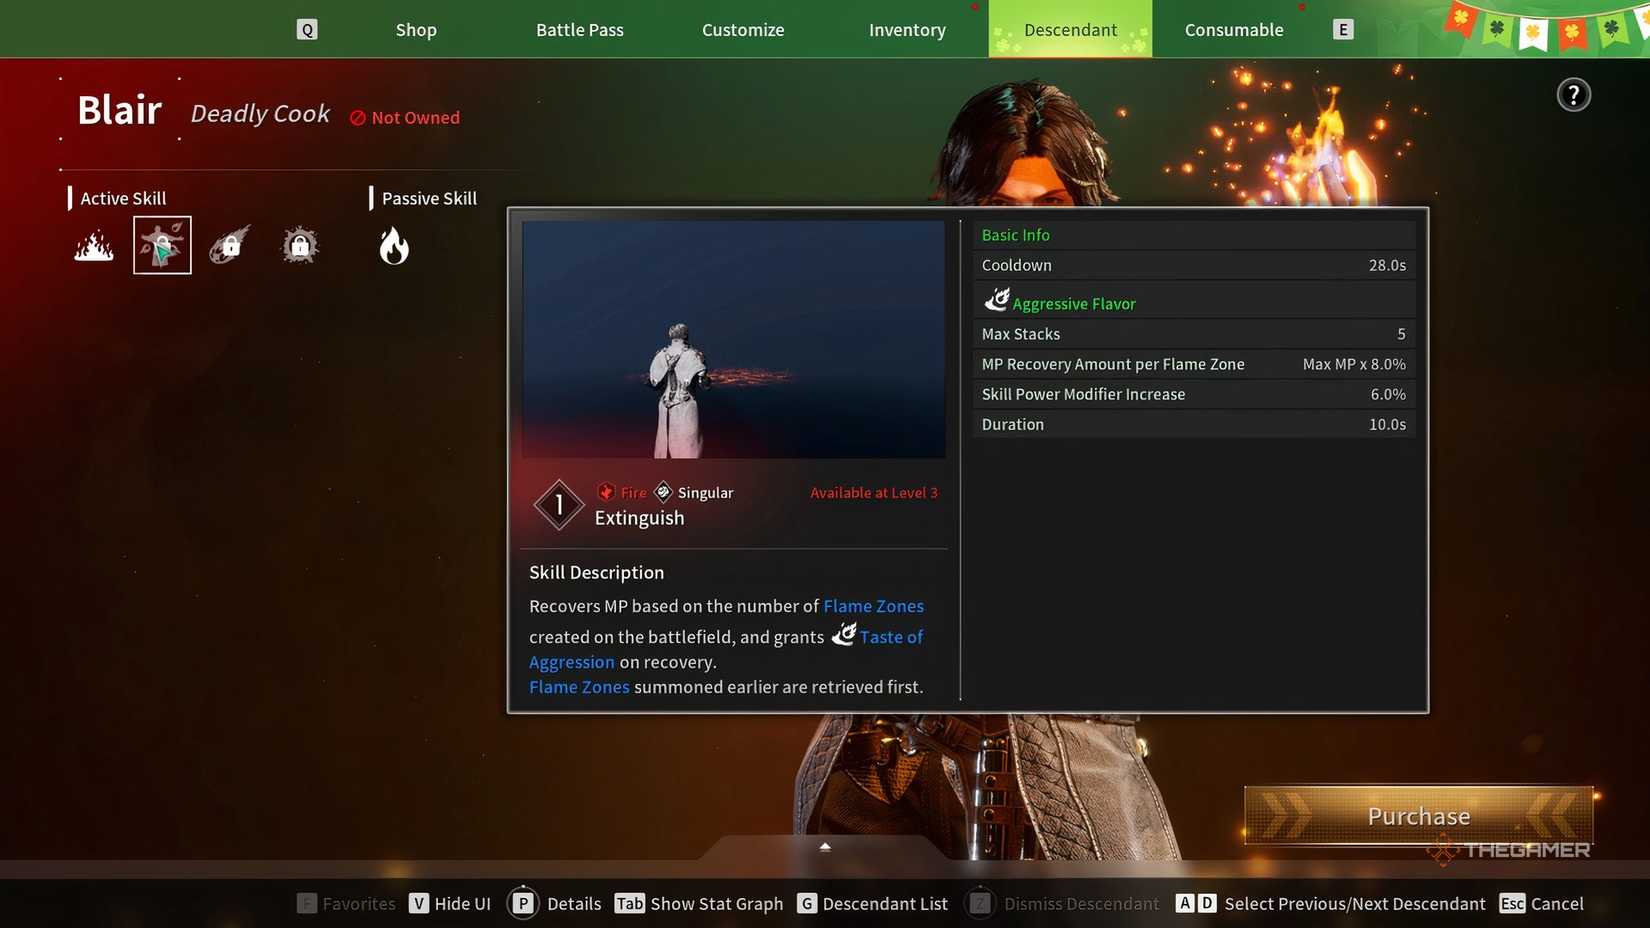The width and height of the screenshot is (1650, 928).
Task: Open the help question mark icon
Action: tap(1573, 95)
